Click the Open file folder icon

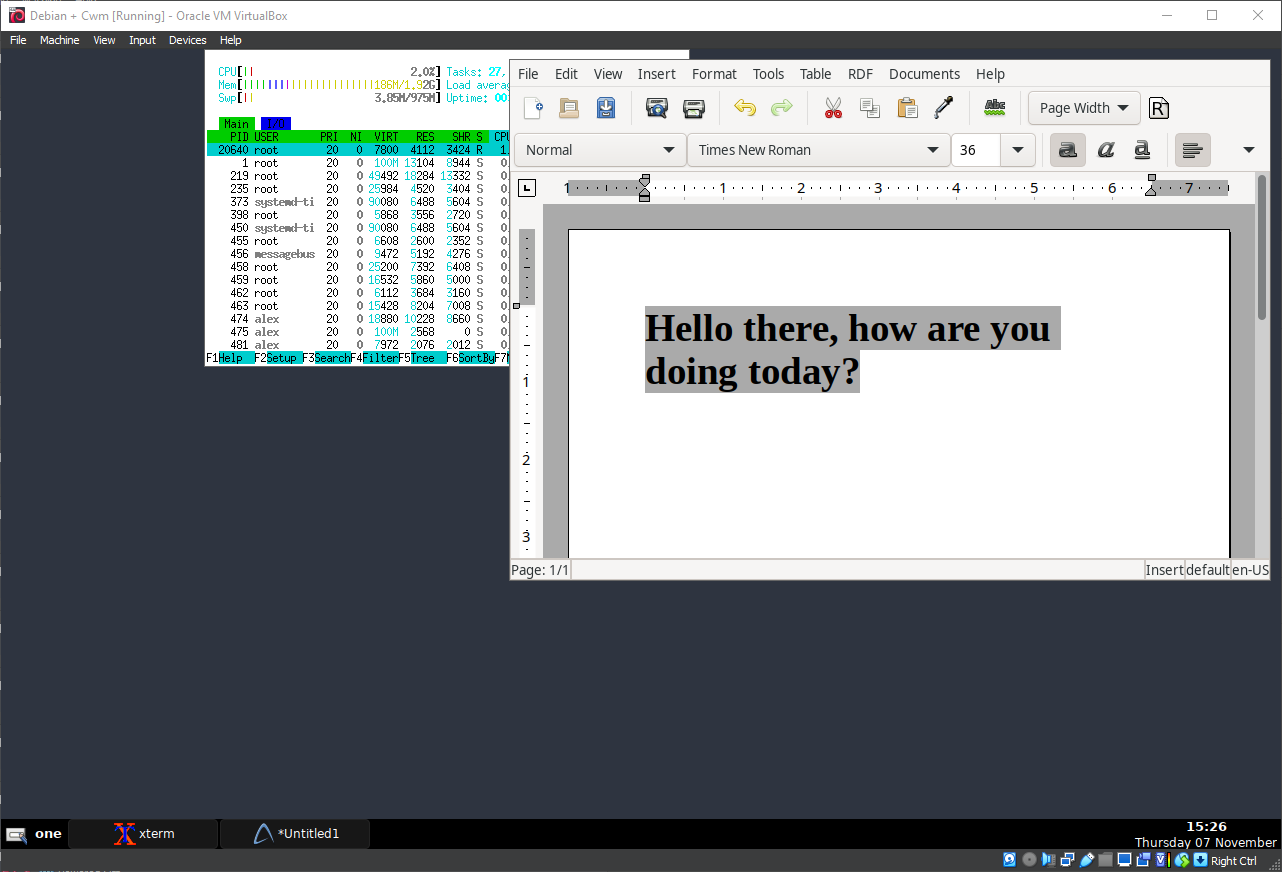coord(569,108)
